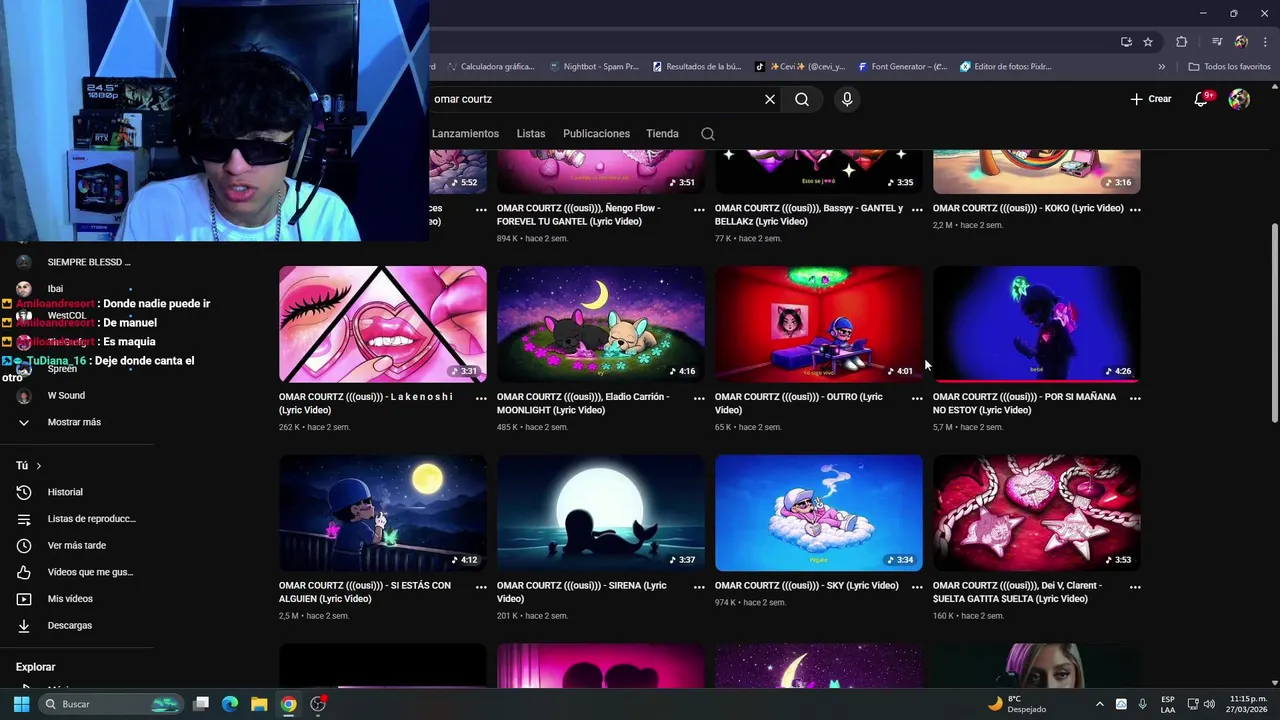This screenshot has height=720, width=1280.
Task: Open the SIRENA (Lyric Video) title
Action: (x=581, y=592)
